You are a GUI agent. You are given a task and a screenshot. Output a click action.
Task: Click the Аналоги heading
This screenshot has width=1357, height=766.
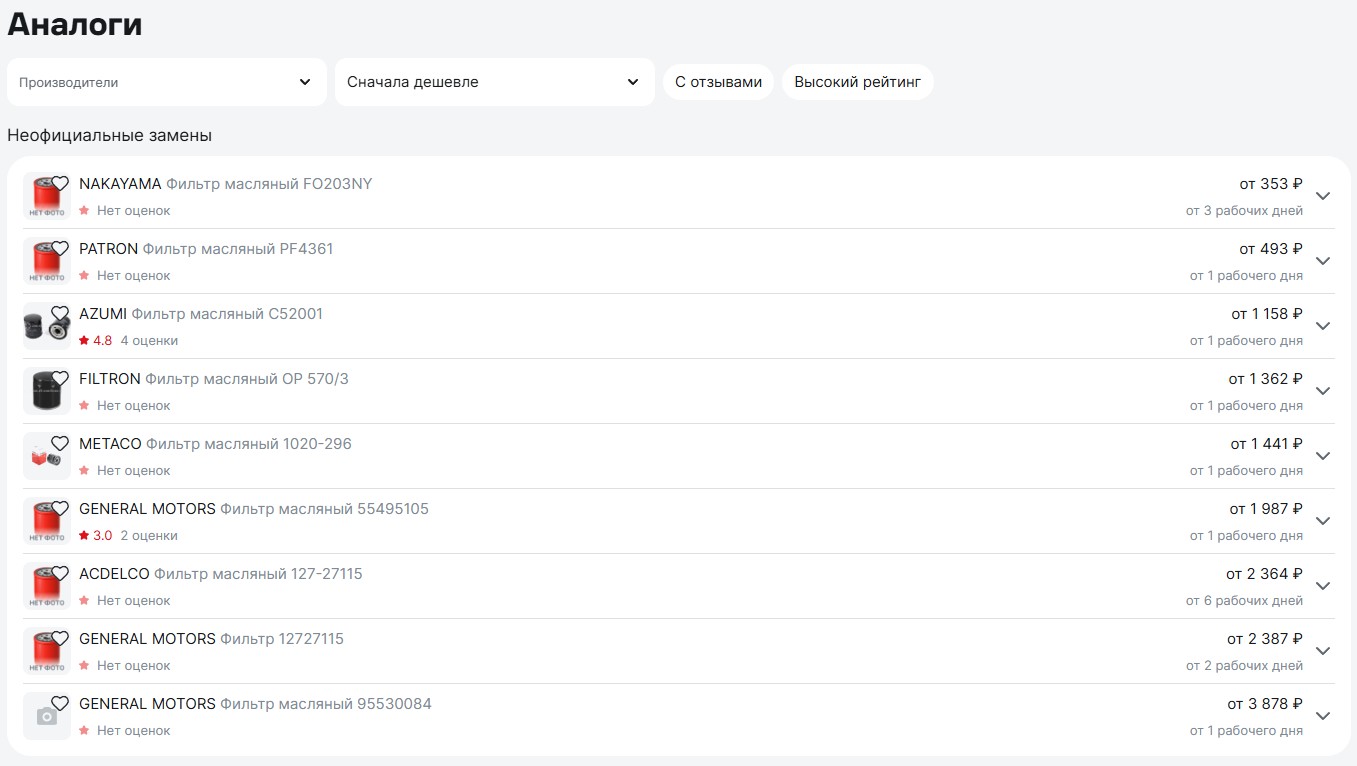click(x=75, y=25)
